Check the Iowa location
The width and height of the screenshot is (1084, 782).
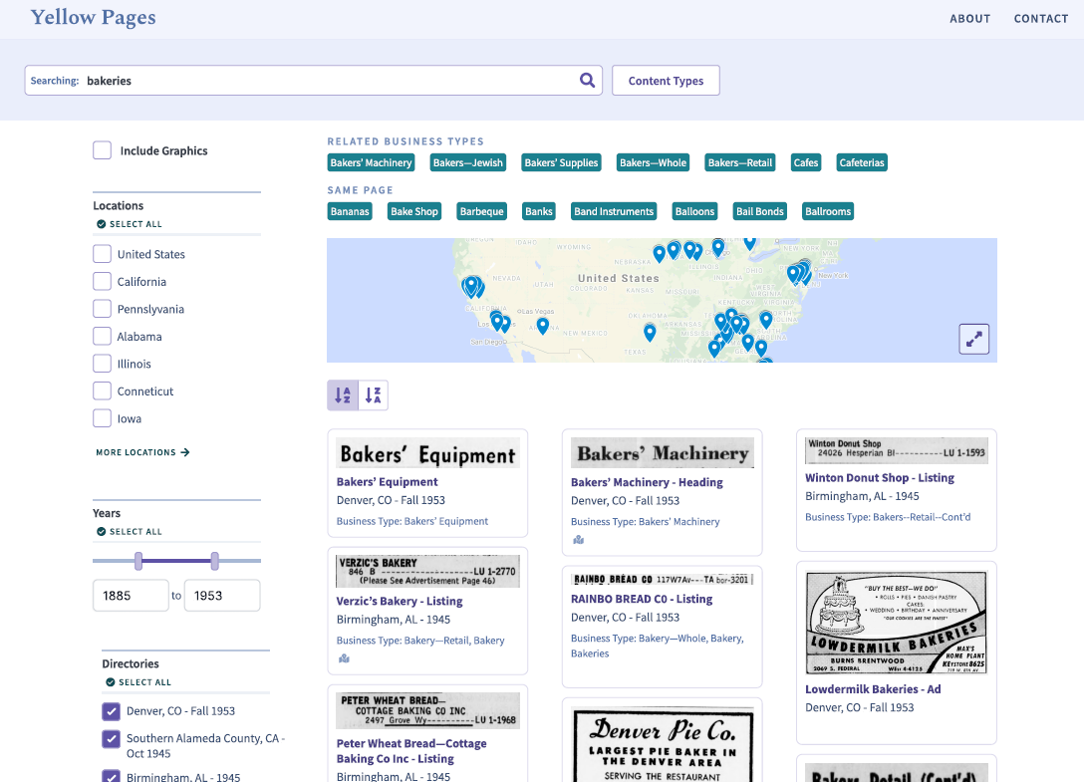click(x=102, y=418)
